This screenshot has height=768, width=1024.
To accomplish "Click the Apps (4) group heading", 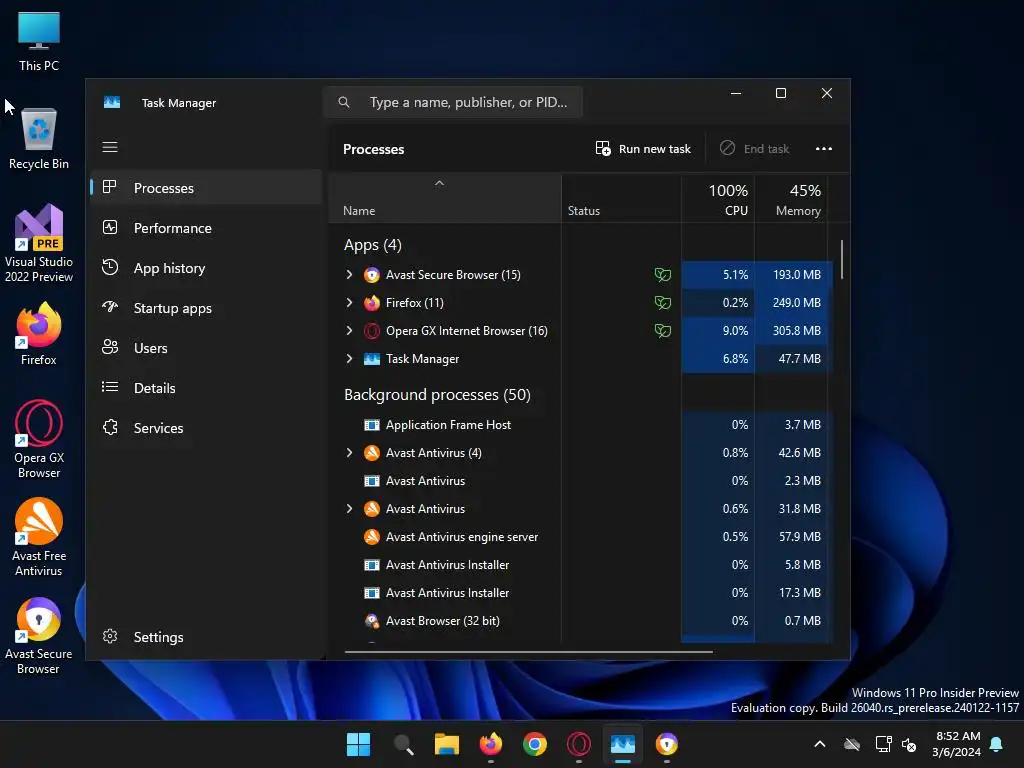I will click(372, 245).
